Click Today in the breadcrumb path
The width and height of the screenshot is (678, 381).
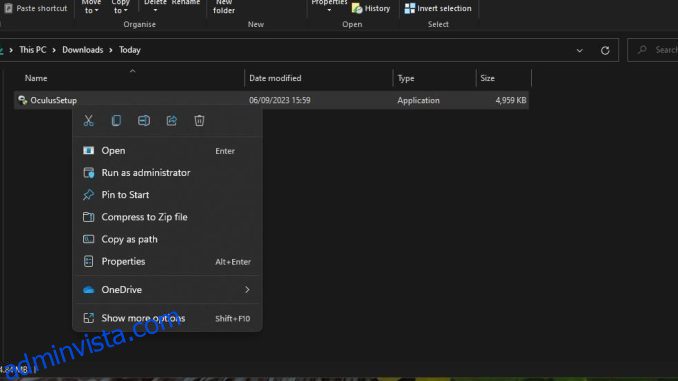point(130,50)
